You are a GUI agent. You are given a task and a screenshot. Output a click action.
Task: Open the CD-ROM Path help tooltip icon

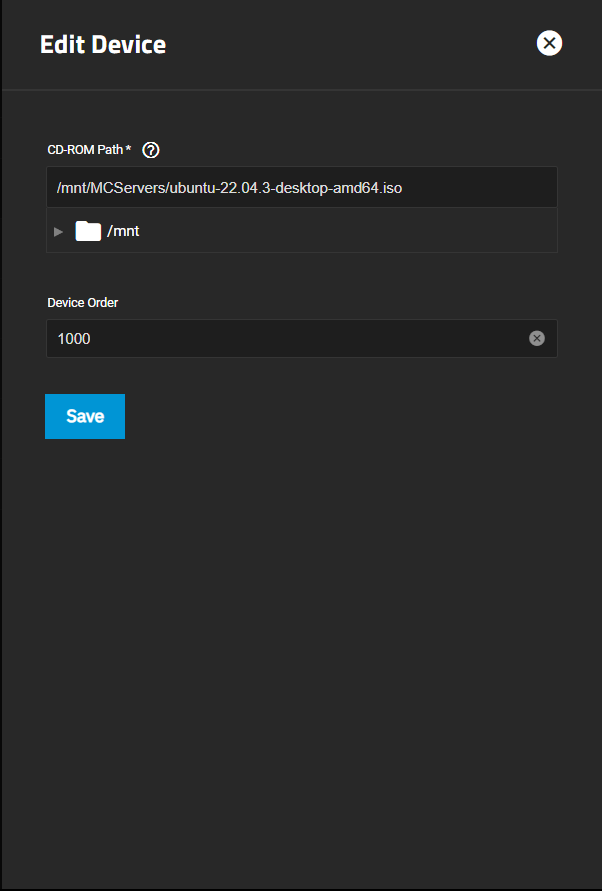pyautogui.click(x=151, y=150)
